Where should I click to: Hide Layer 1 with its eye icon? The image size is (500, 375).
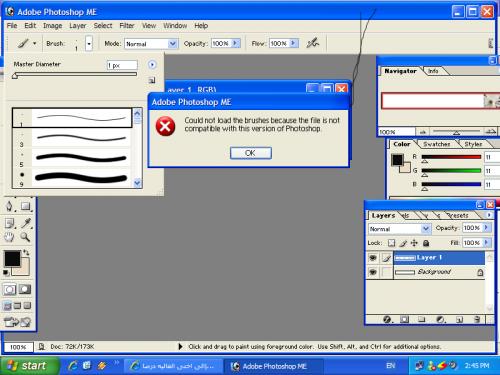(373, 258)
